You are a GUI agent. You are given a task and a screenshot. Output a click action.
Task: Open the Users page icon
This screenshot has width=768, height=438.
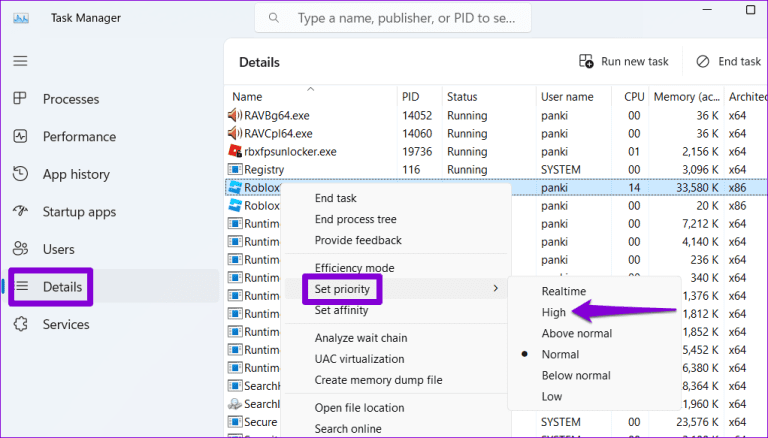coord(20,249)
